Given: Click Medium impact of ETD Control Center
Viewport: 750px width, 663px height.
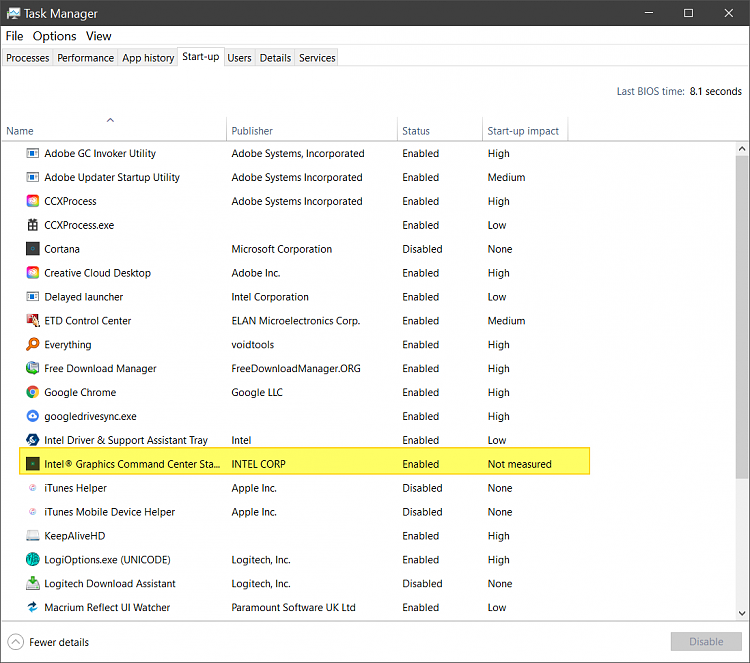Looking at the screenshot, I should click(x=506, y=320).
